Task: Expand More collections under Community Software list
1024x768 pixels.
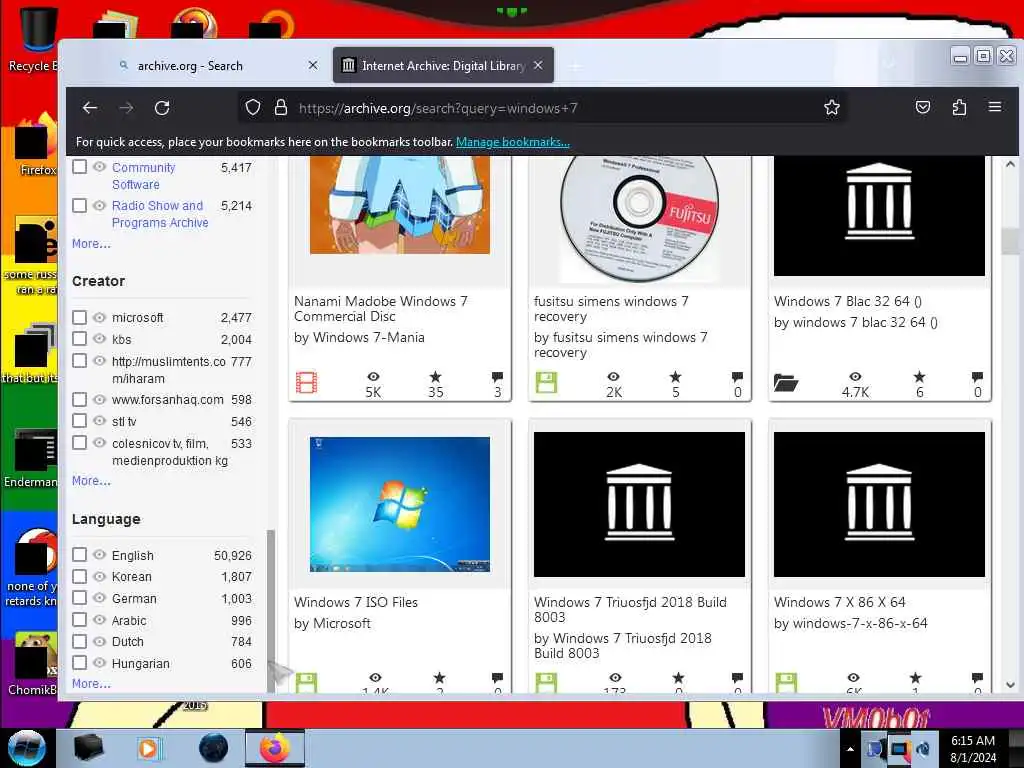Action: (91, 244)
